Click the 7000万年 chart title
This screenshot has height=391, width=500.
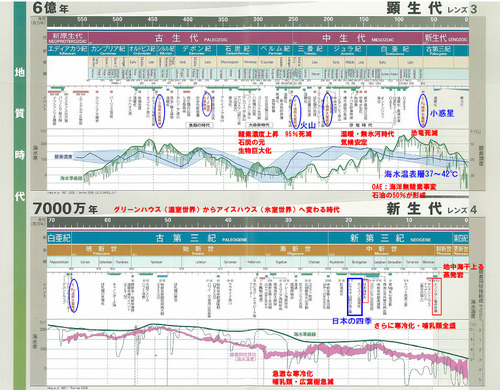click(x=65, y=209)
